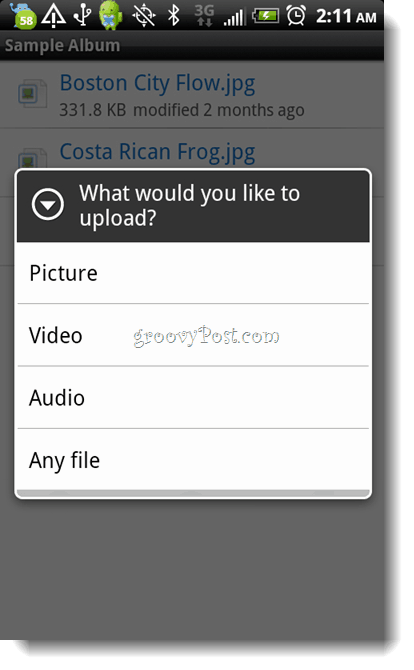The height and width of the screenshot is (670, 414).
Task: Tap the Sample Album title bar
Action: coord(192,45)
